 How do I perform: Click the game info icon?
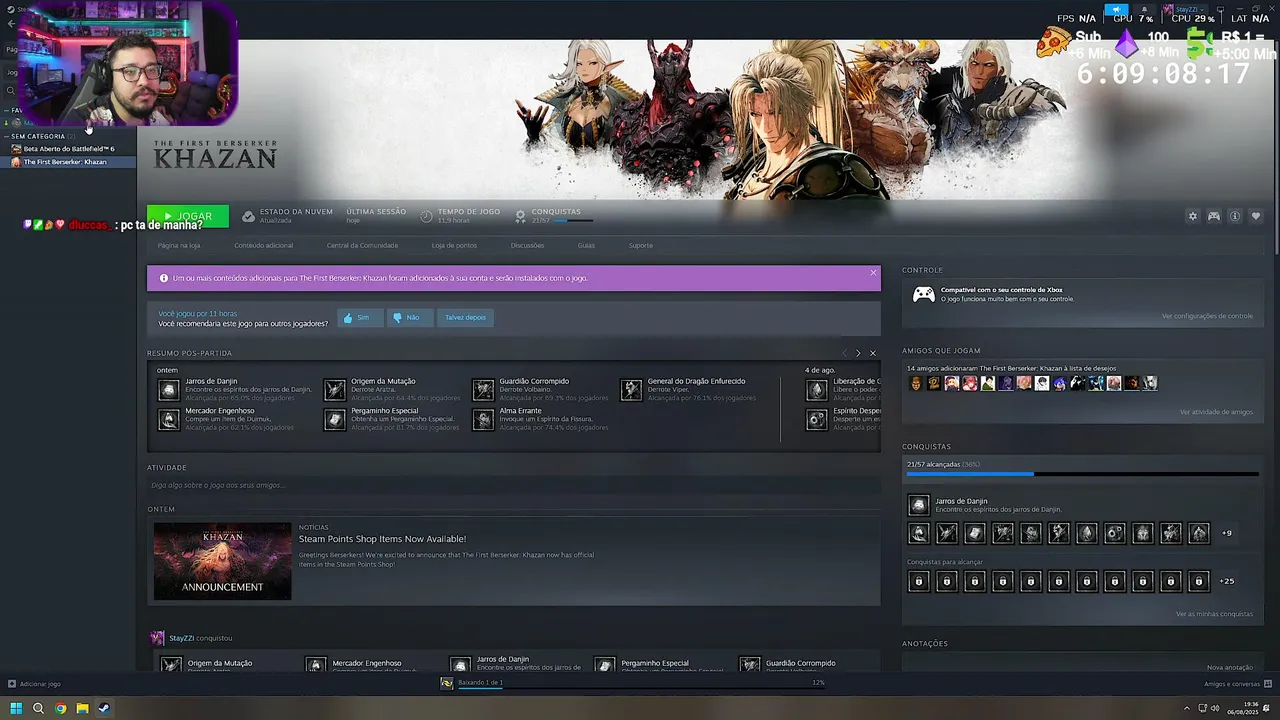click(1235, 216)
